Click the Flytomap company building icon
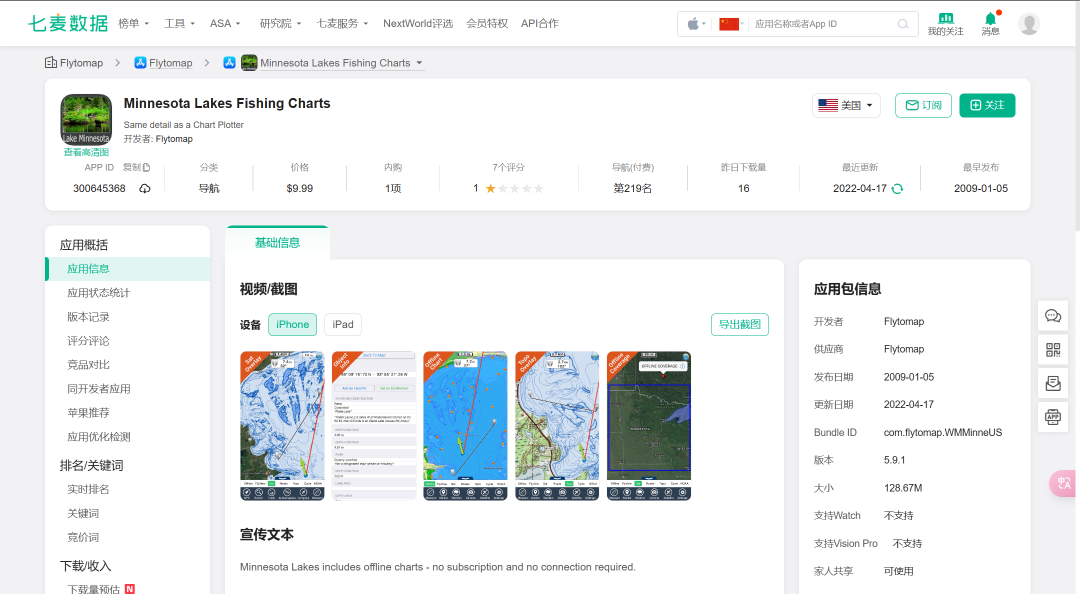Image resolution: width=1080 pixels, height=594 pixels. point(51,63)
